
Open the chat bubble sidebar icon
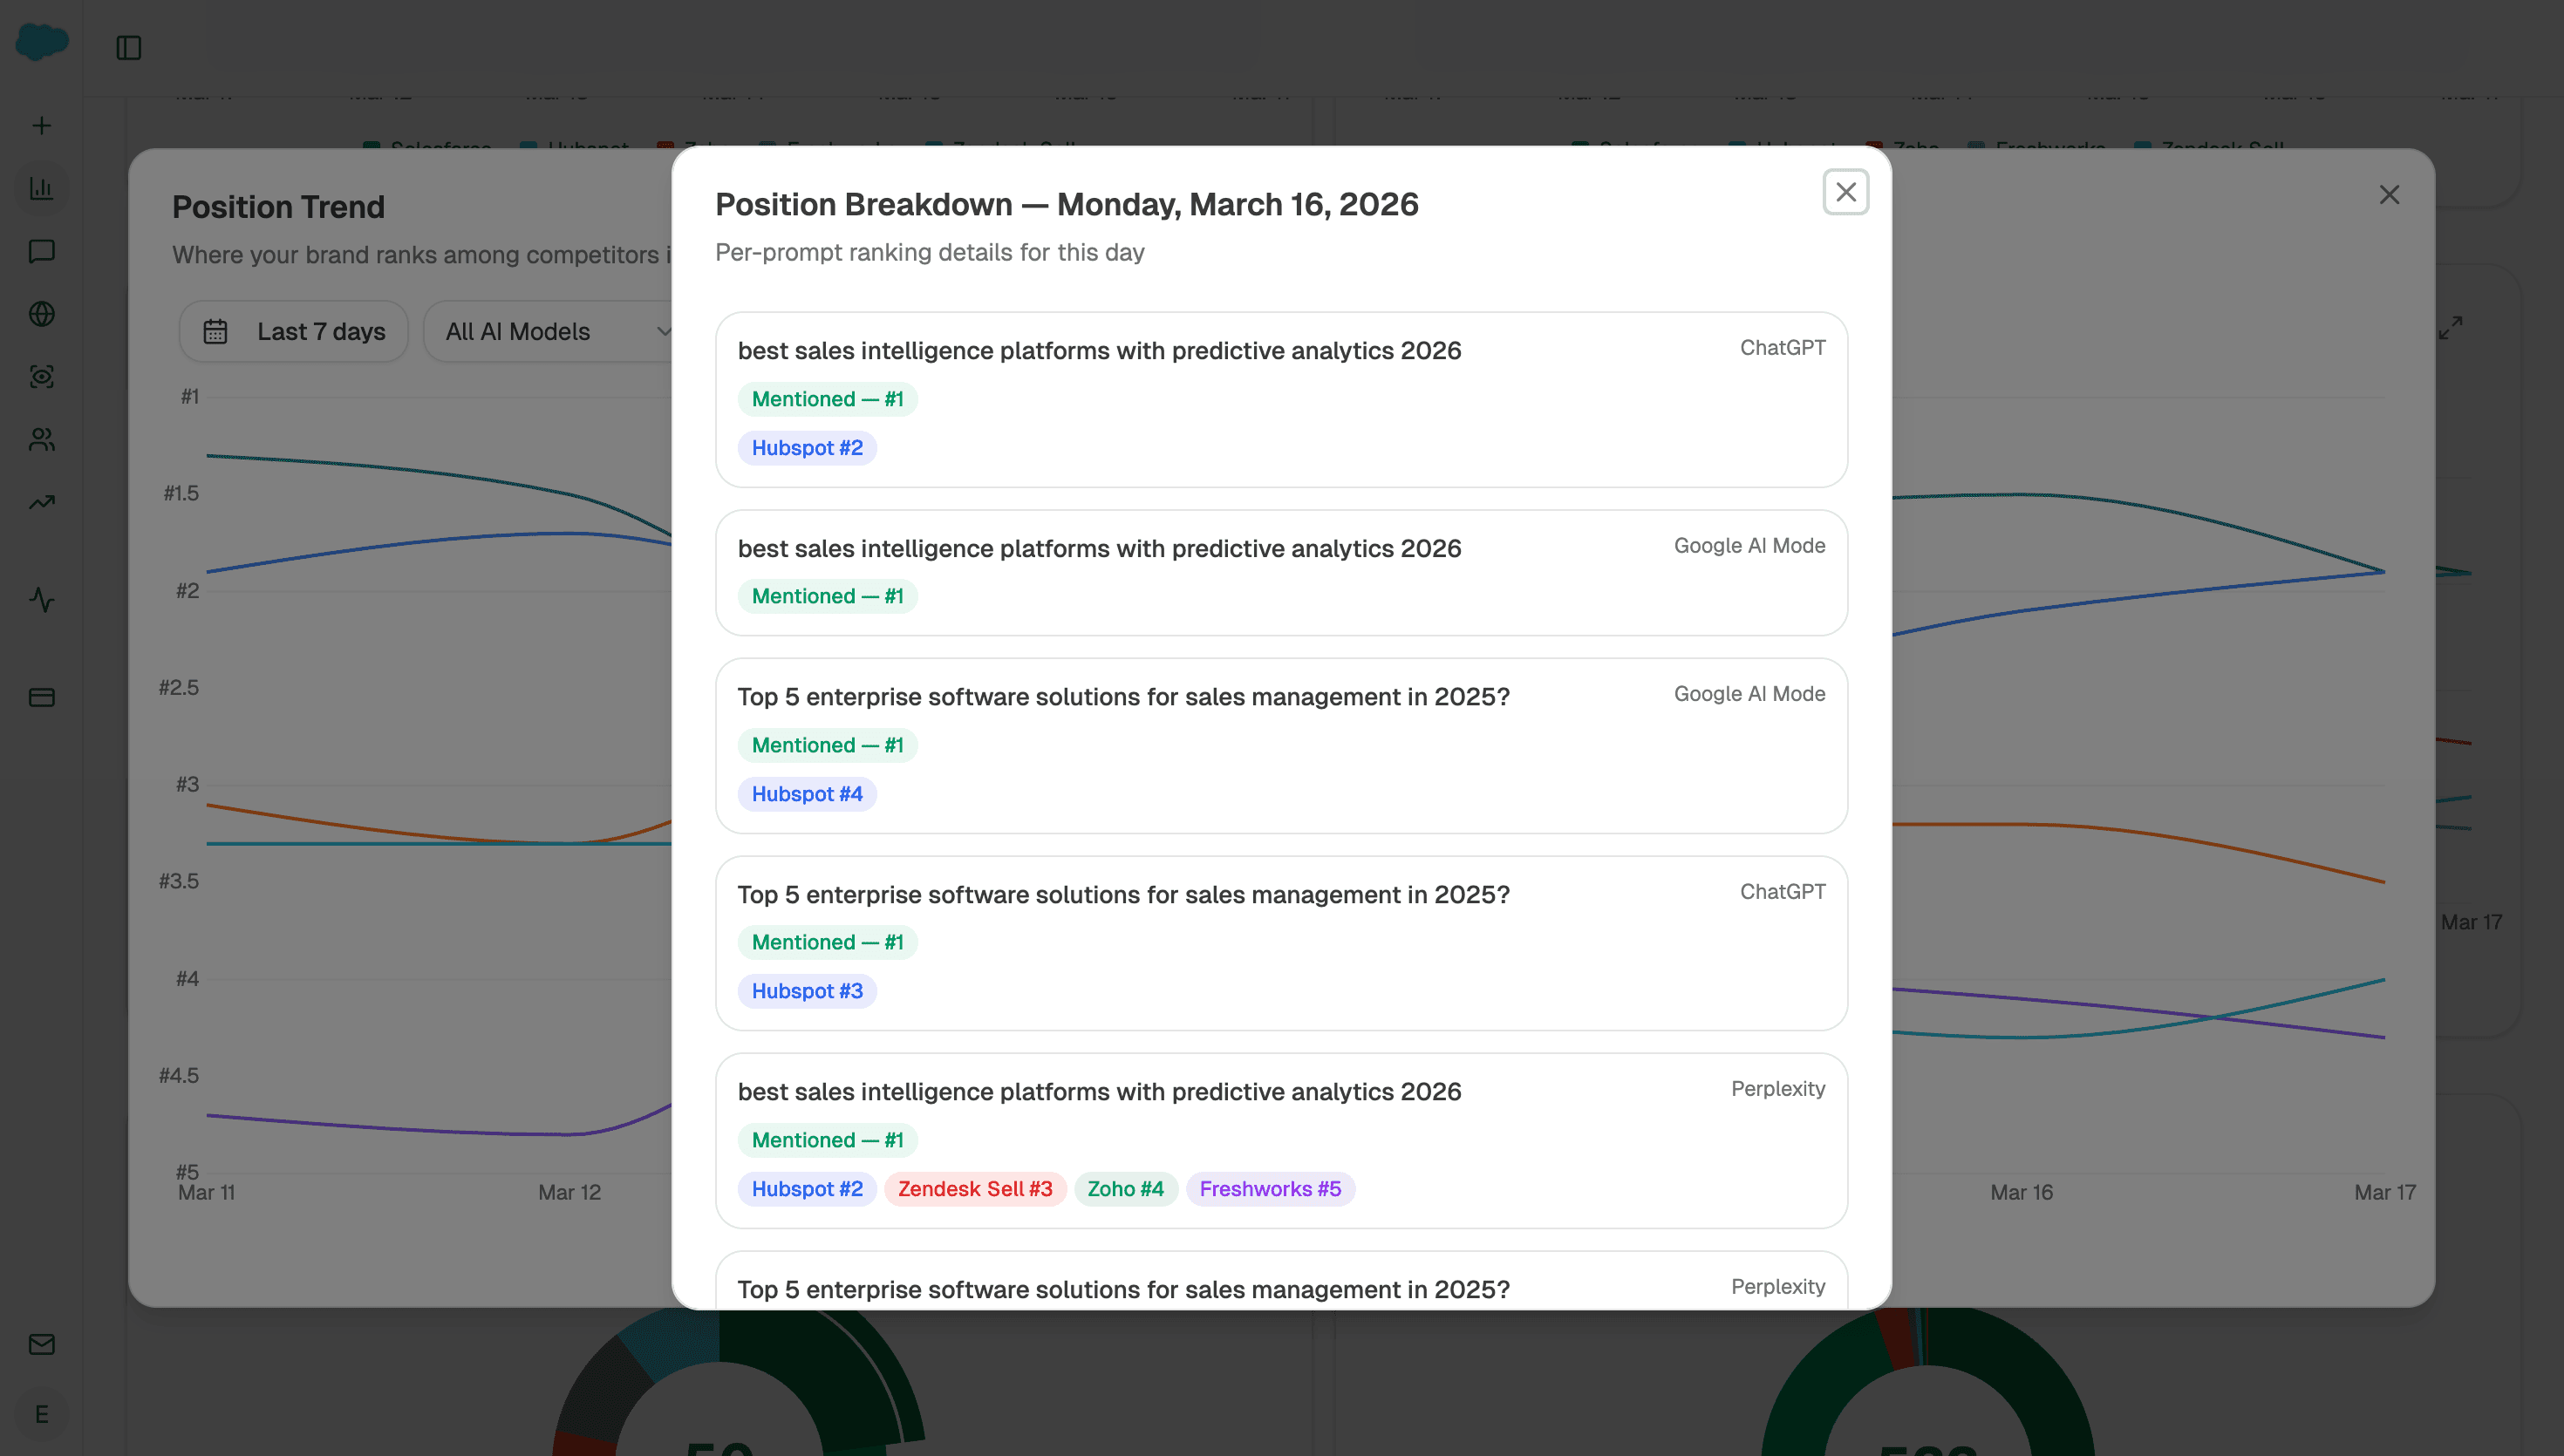point(42,251)
